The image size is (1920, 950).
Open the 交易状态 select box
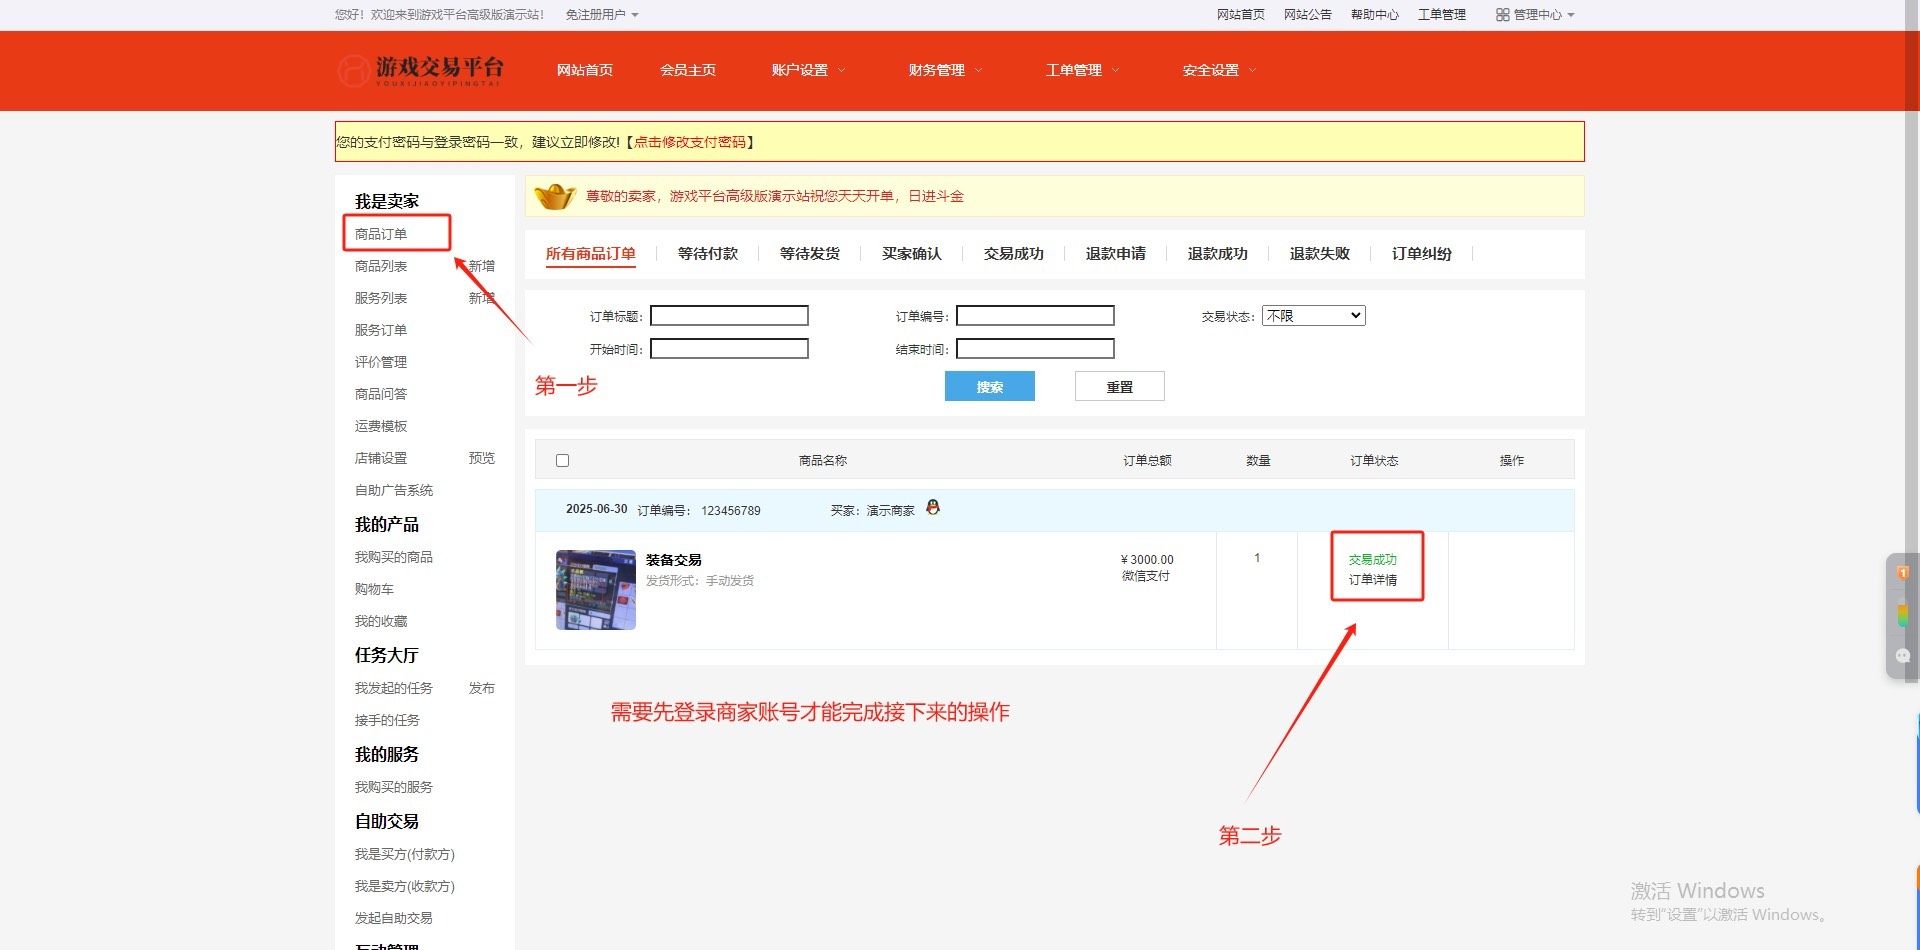coord(1313,316)
